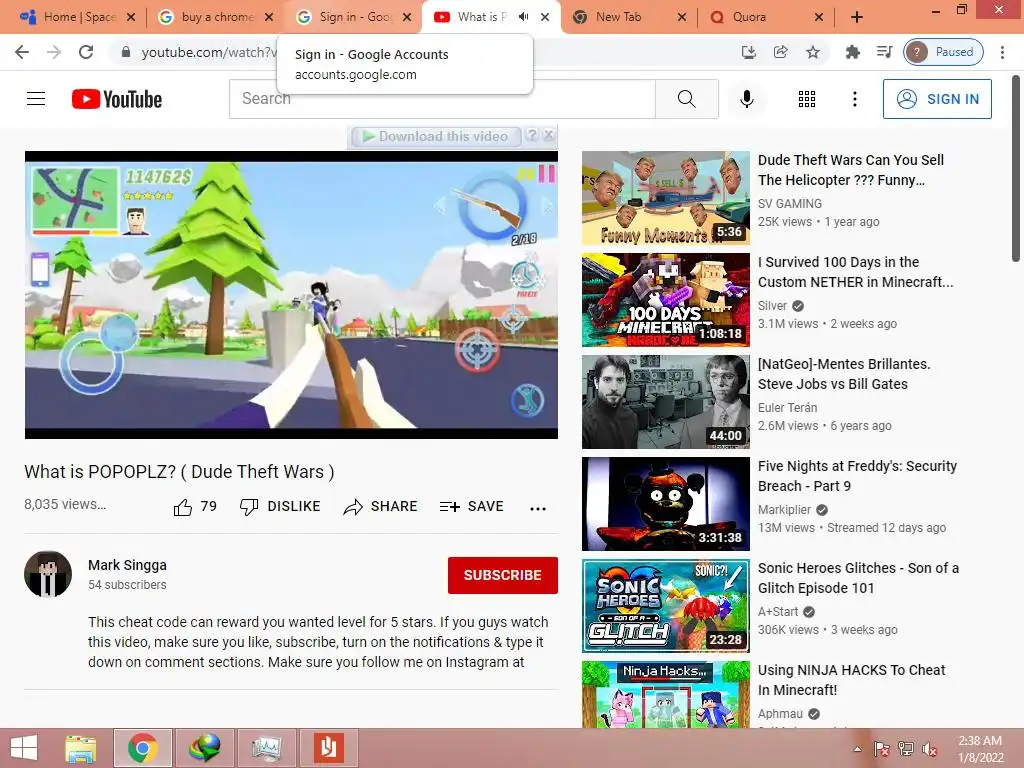Like the video with thumbs up

click(195, 507)
